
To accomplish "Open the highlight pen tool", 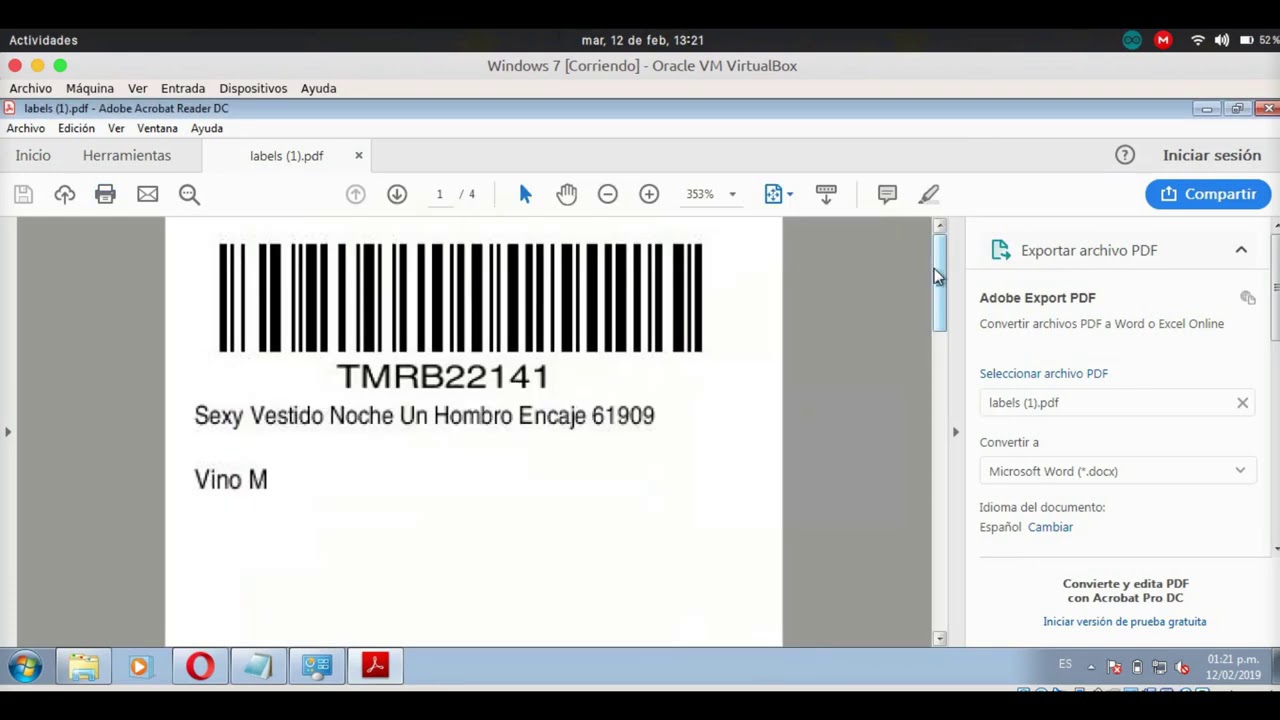I will (x=929, y=194).
